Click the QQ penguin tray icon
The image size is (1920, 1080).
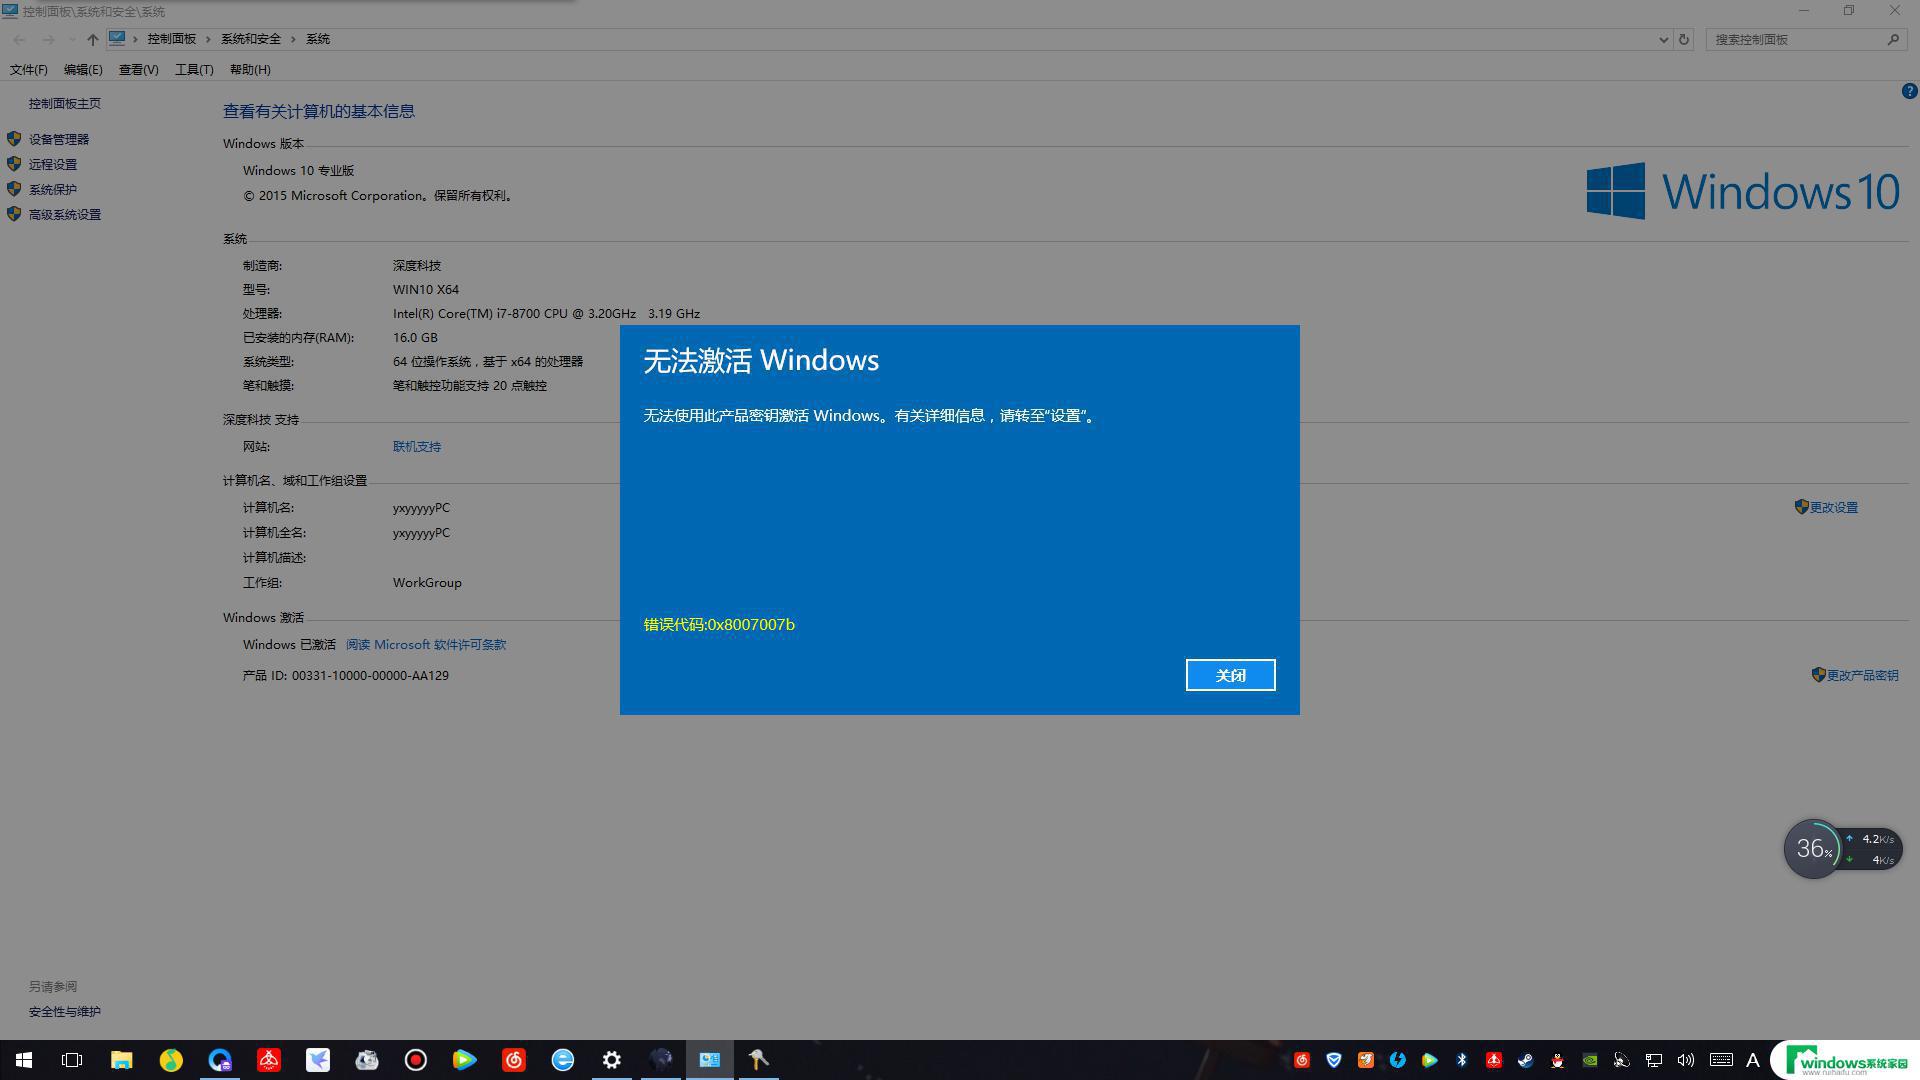[x=1558, y=1060]
